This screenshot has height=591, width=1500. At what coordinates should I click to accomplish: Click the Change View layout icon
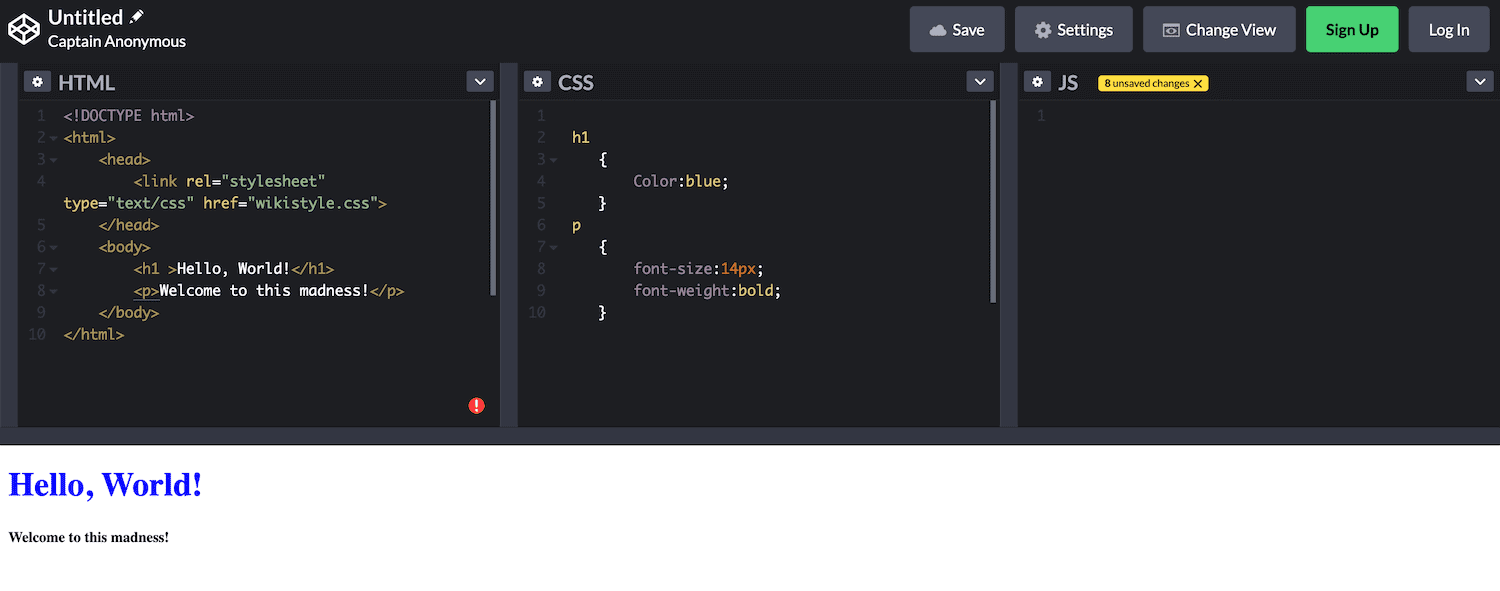1170,30
